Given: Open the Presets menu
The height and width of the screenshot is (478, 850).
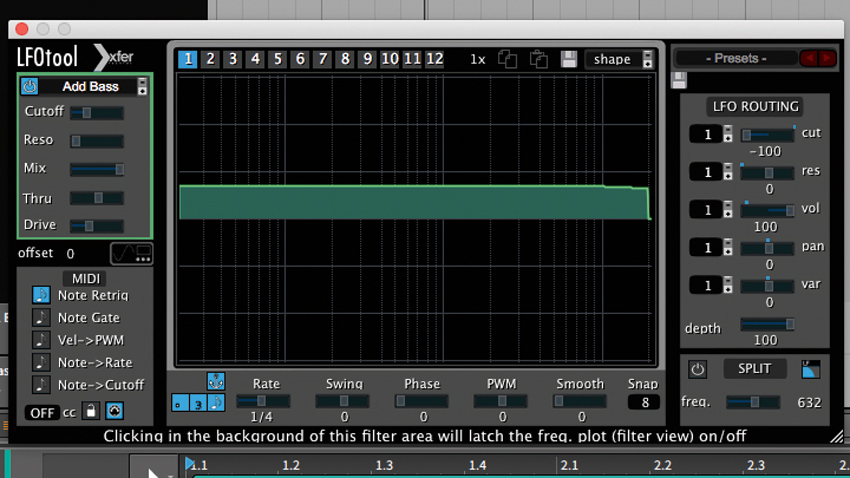Looking at the screenshot, I should (736, 58).
